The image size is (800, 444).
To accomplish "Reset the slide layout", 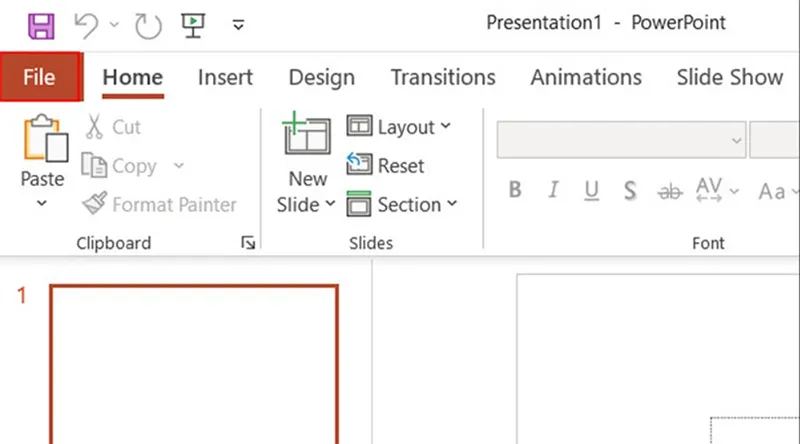I will [386, 166].
